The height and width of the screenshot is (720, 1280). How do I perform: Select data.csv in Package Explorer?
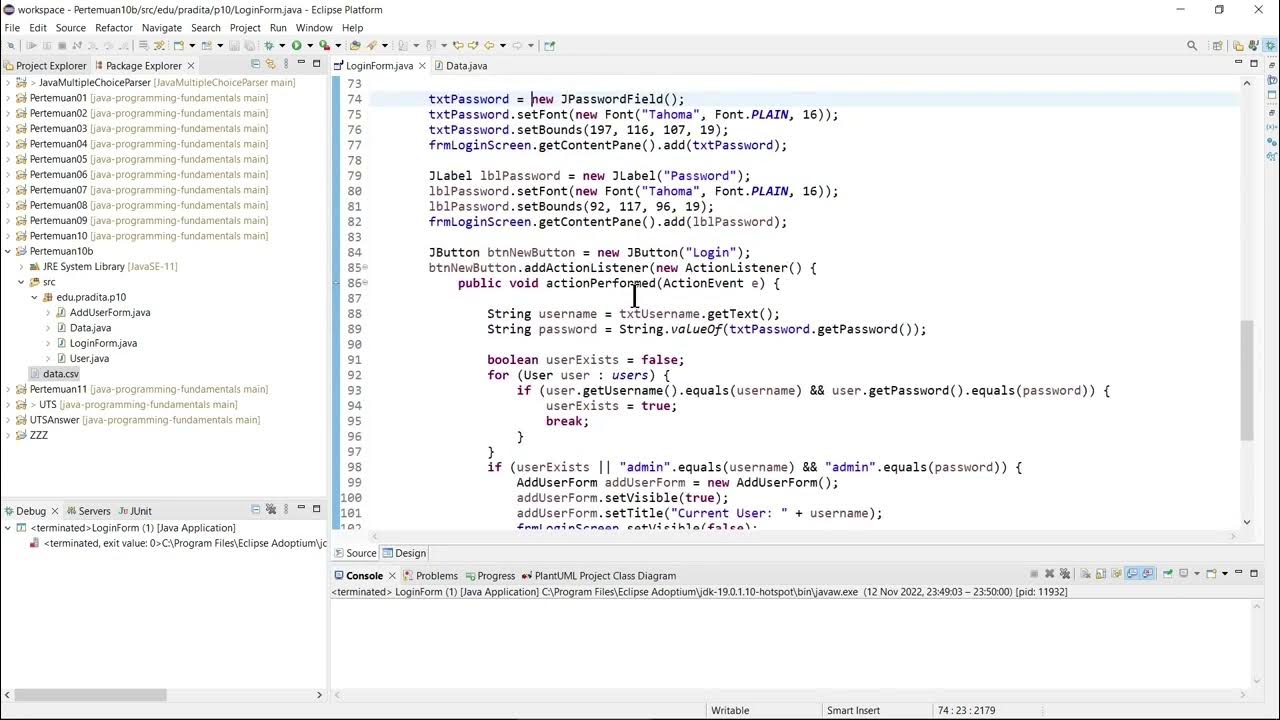coord(55,374)
